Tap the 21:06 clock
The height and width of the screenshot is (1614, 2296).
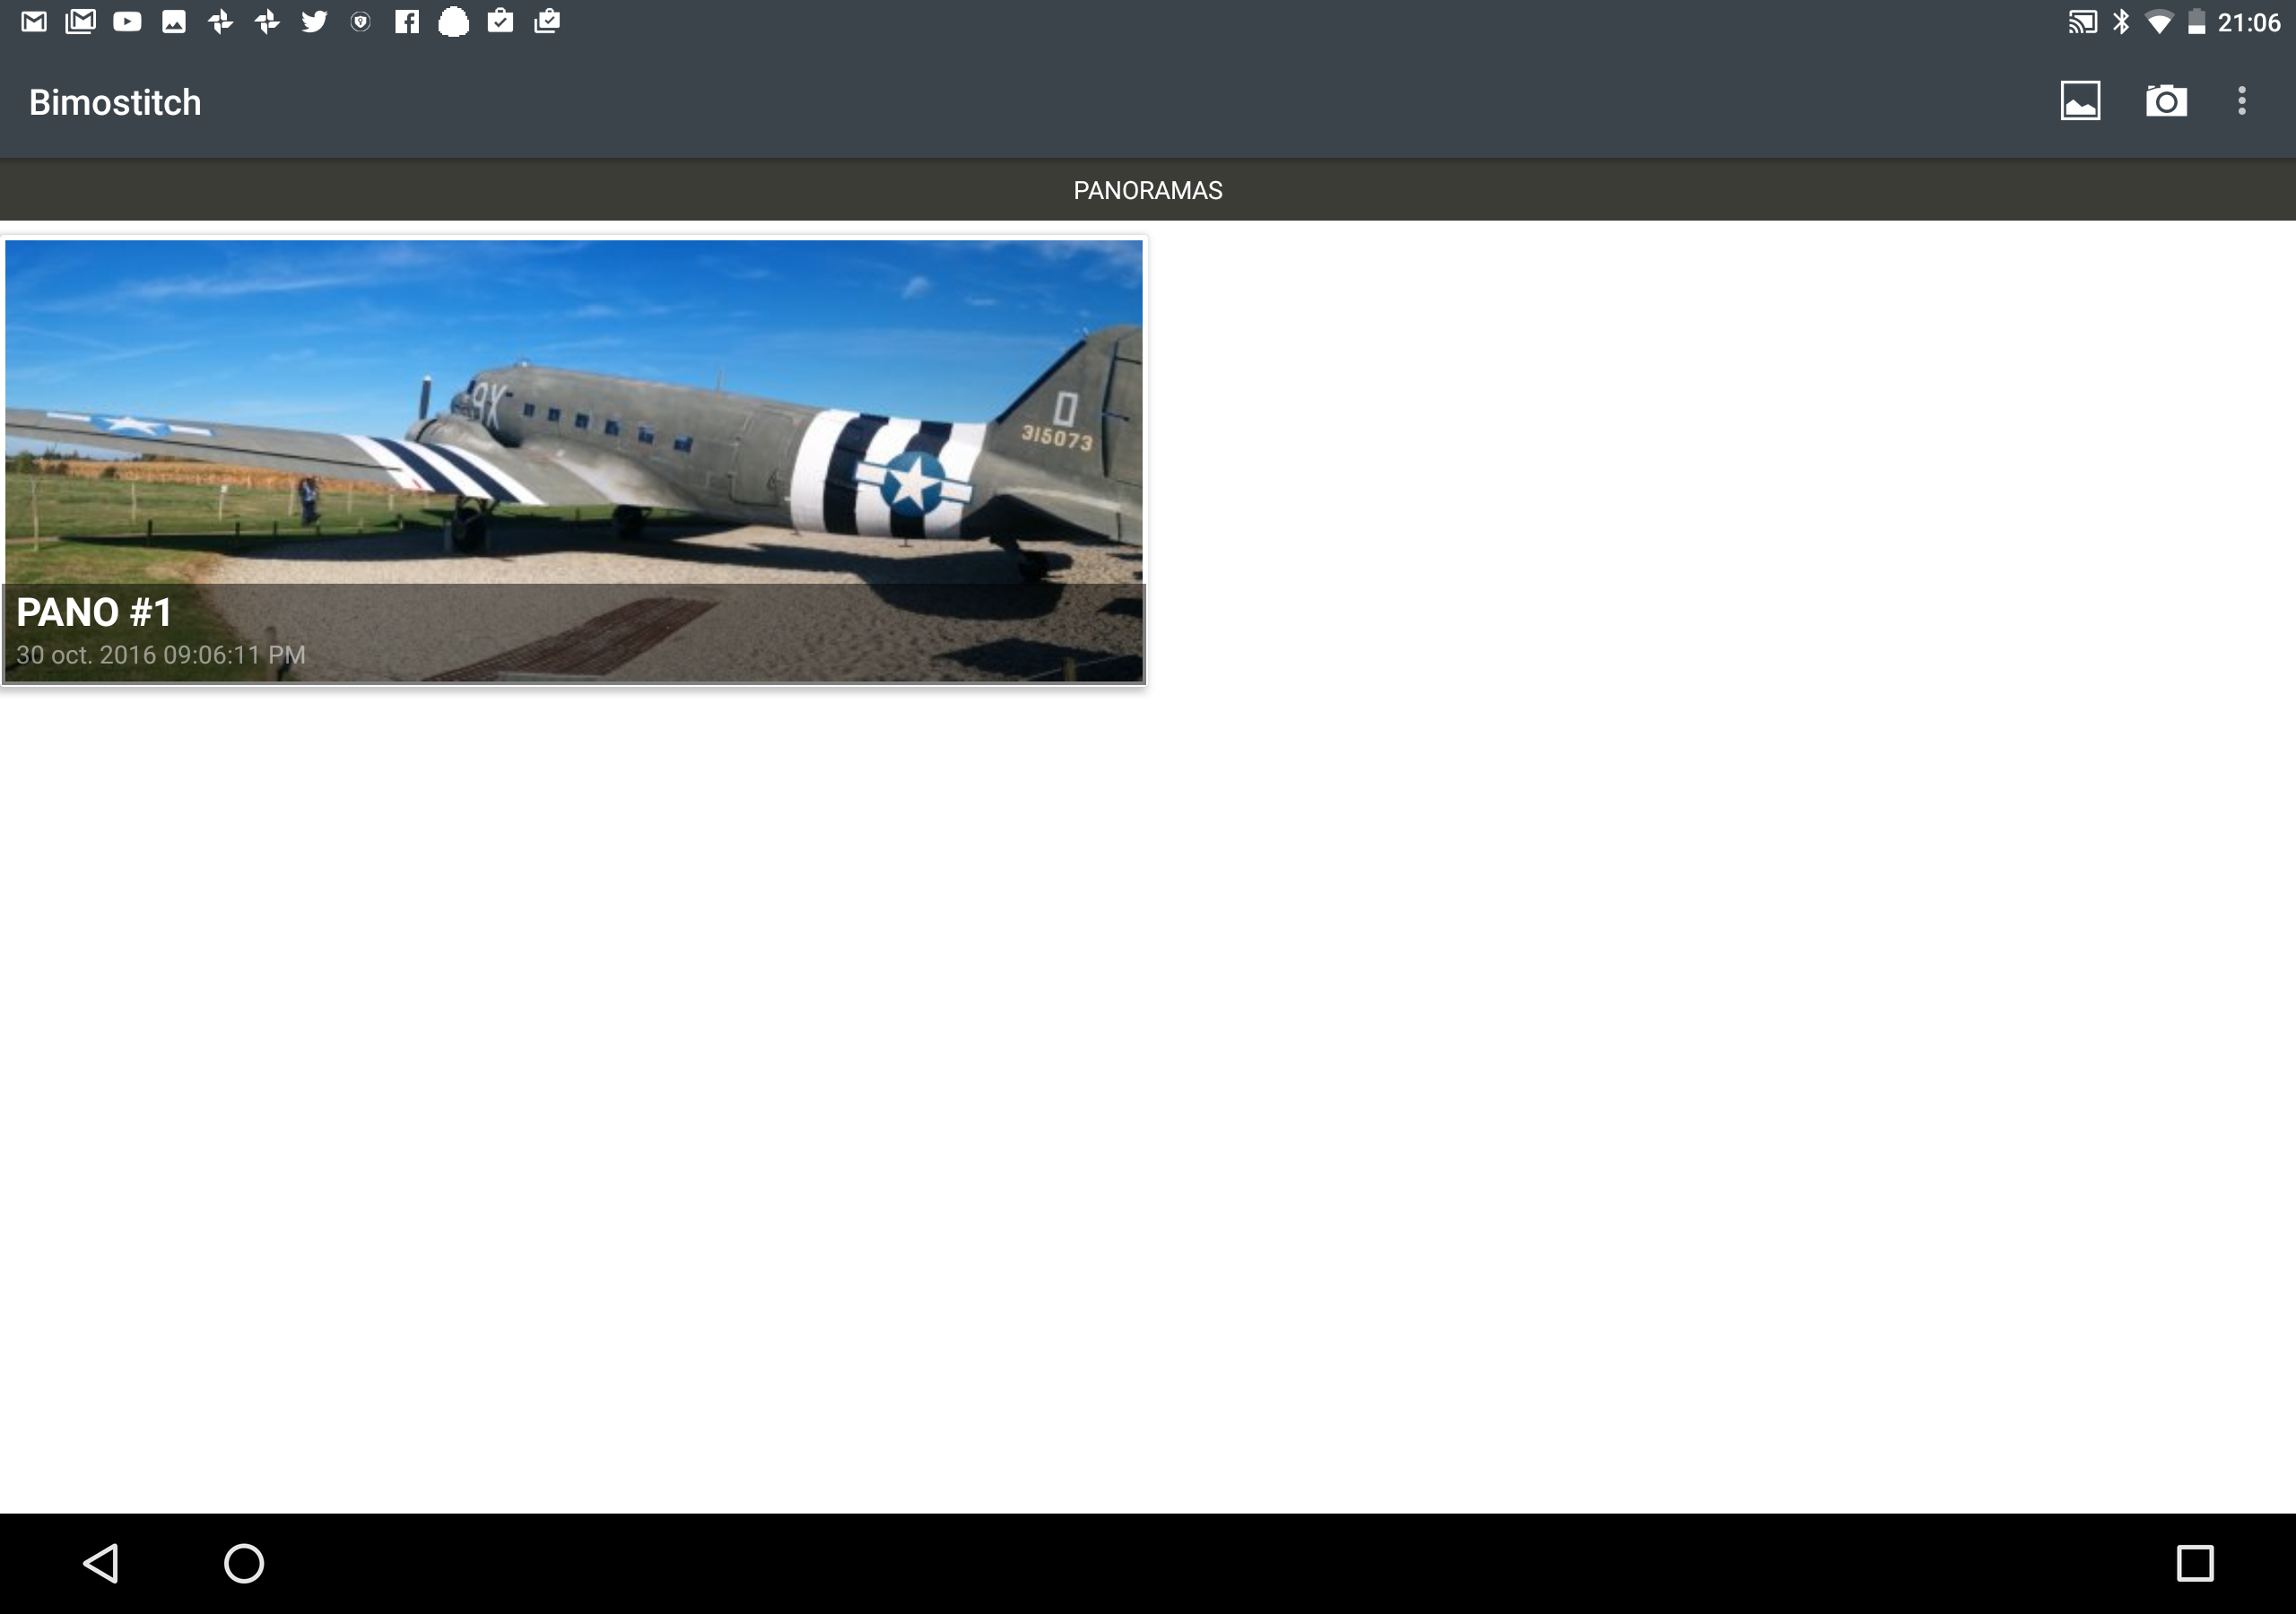[2248, 22]
